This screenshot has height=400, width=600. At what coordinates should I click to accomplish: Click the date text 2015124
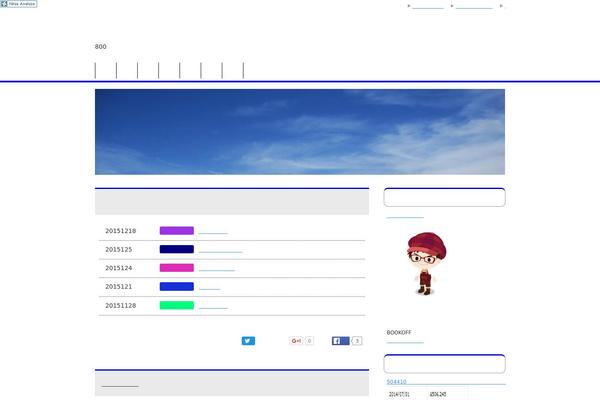click(x=119, y=268)
